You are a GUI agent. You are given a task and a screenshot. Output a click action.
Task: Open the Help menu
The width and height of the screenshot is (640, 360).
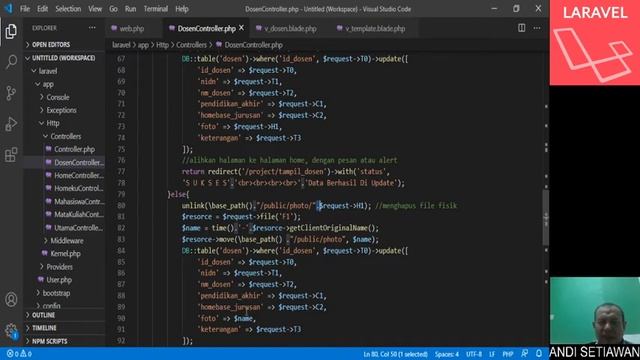point(182,9)
